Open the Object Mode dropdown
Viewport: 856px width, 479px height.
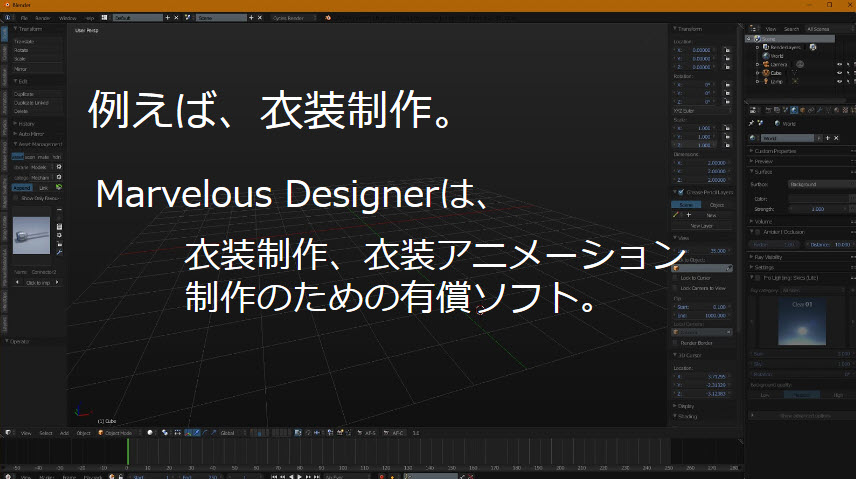point(113,432)
